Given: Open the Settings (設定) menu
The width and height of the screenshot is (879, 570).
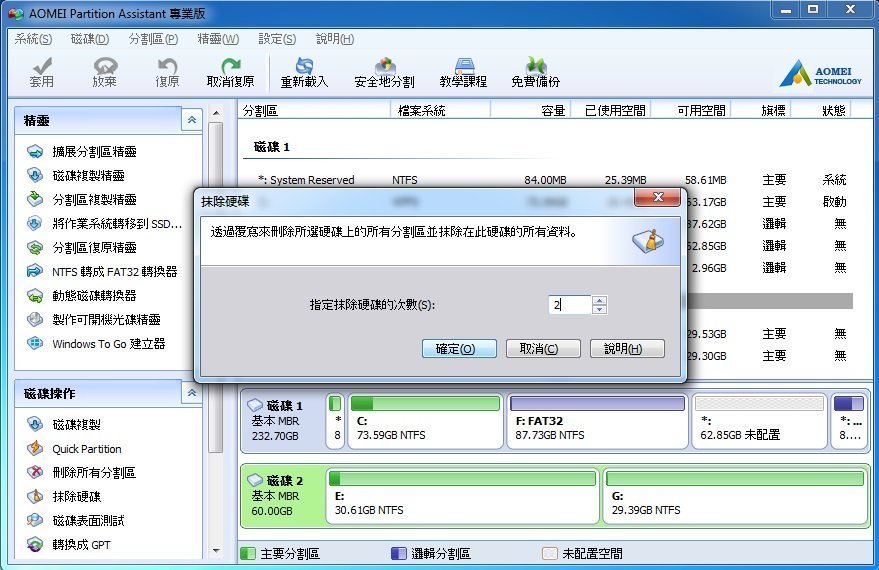Looking at the screenshot, I should [x=277, y=39].
